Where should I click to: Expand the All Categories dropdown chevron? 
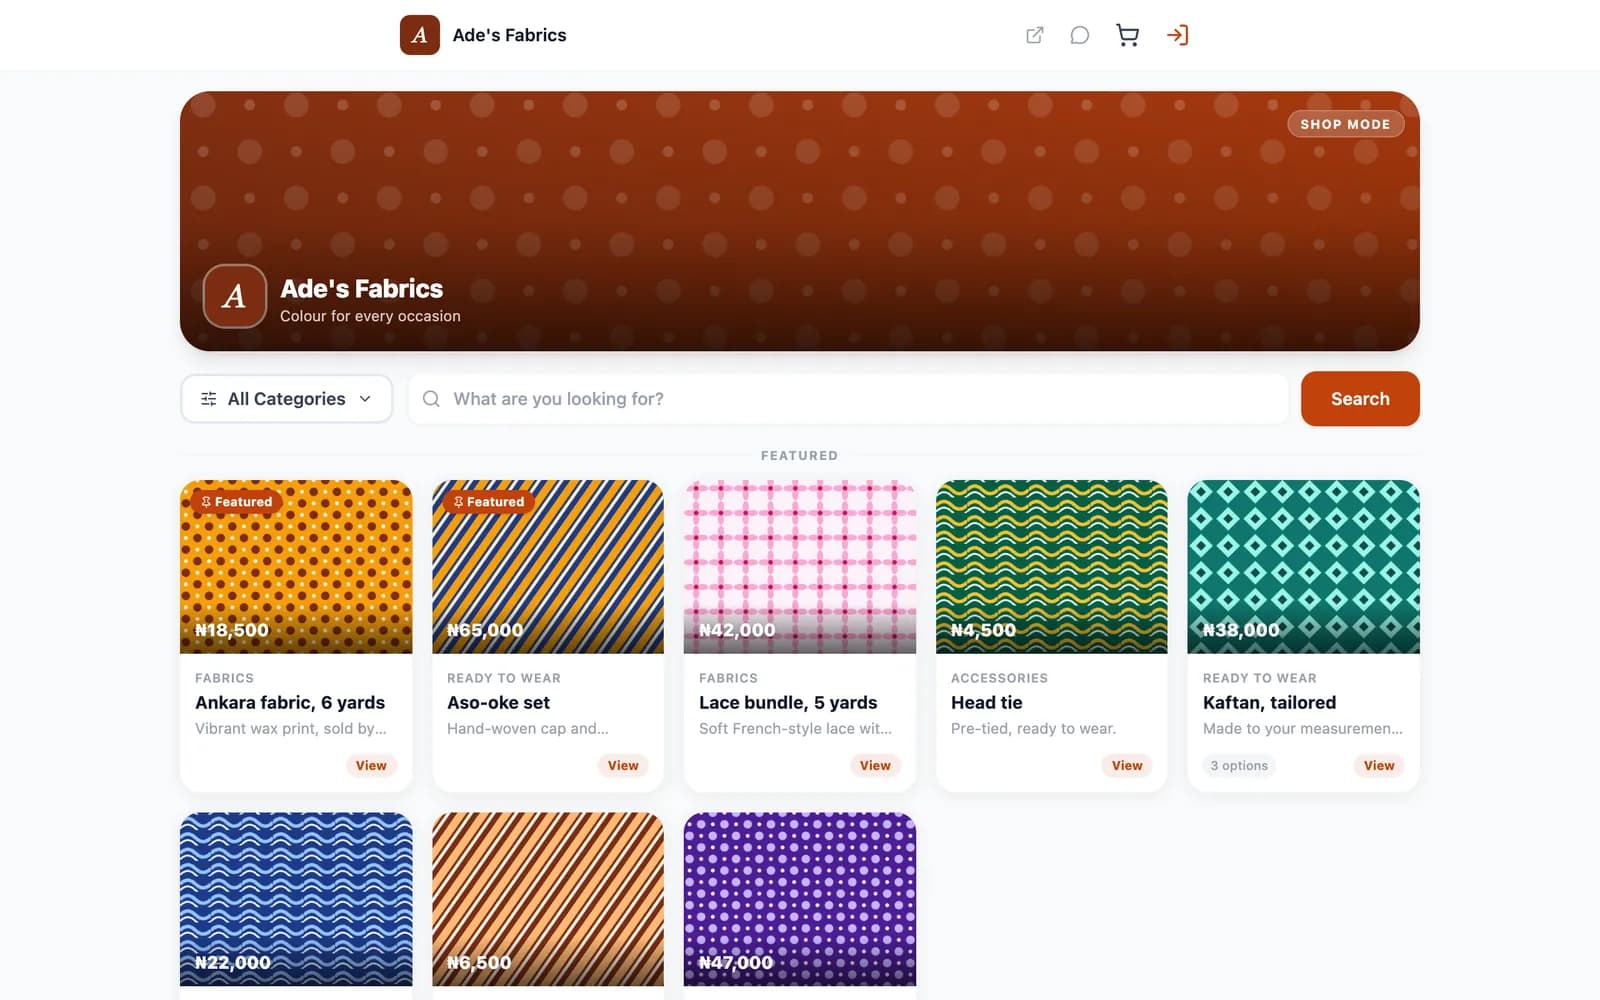[365, 399]
